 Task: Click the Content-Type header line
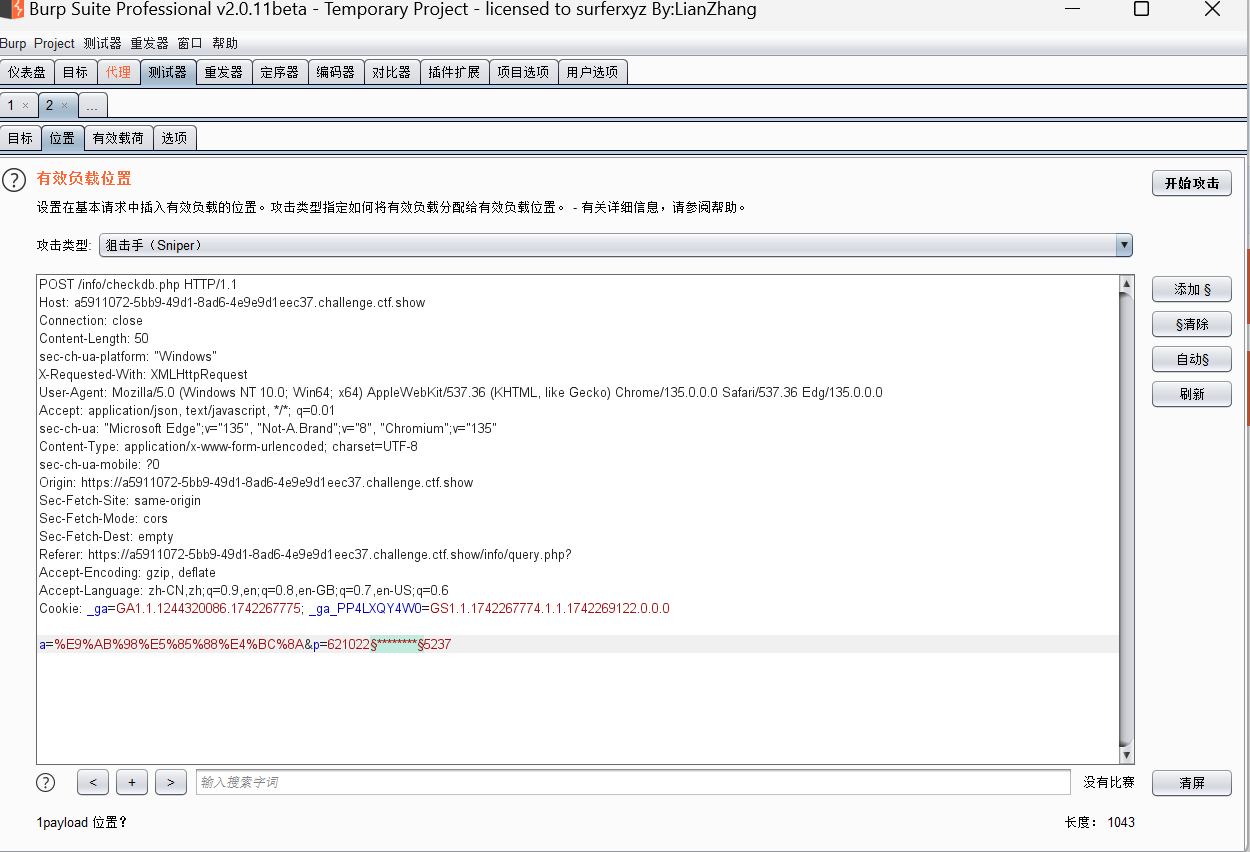[x=228, y=446]
